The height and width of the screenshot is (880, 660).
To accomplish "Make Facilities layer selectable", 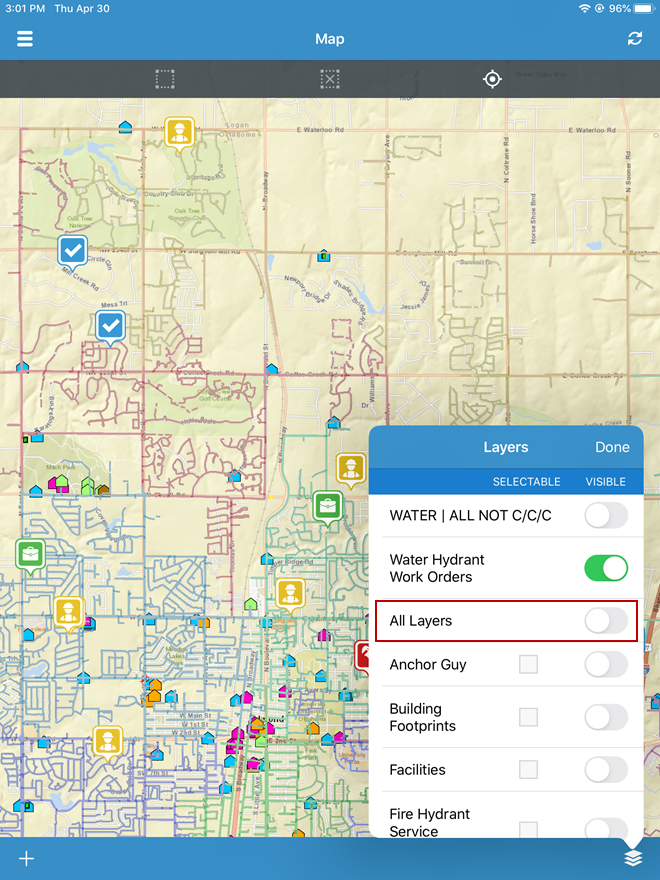I will [528, 769].
